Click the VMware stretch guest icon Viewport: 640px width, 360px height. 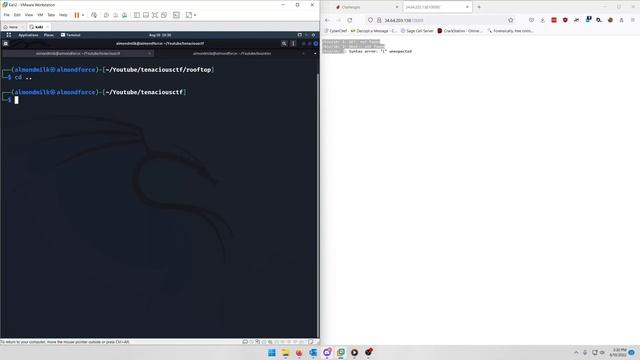[189, 15]
